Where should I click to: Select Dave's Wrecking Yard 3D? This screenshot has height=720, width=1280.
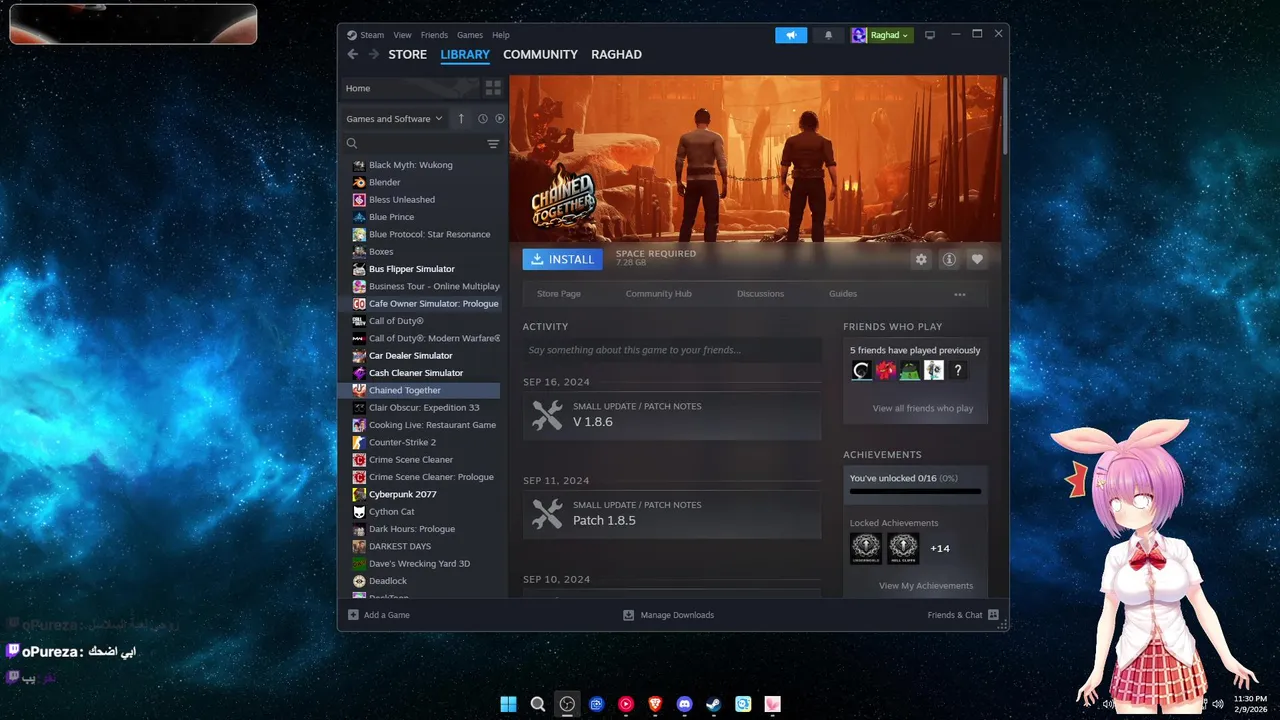[x=419, y=564]
